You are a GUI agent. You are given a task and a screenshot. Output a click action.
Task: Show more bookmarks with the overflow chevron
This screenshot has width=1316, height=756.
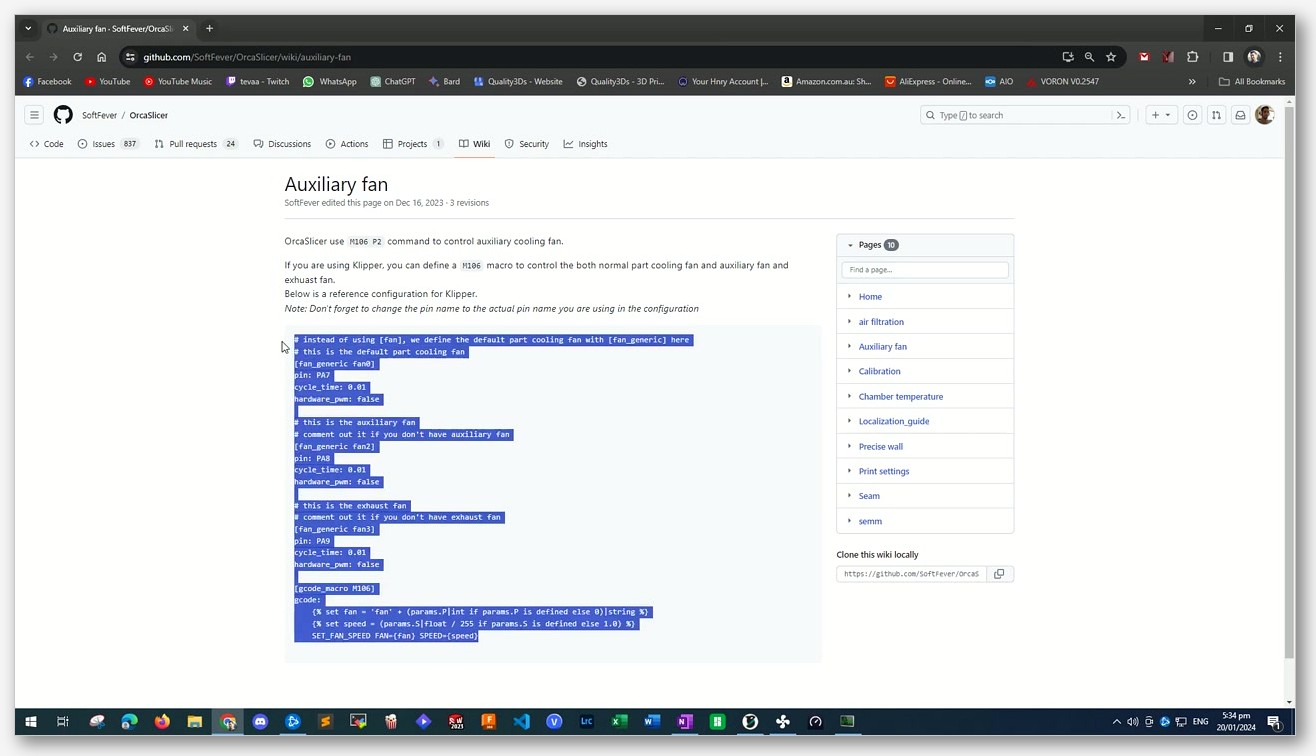(1192, 82)
